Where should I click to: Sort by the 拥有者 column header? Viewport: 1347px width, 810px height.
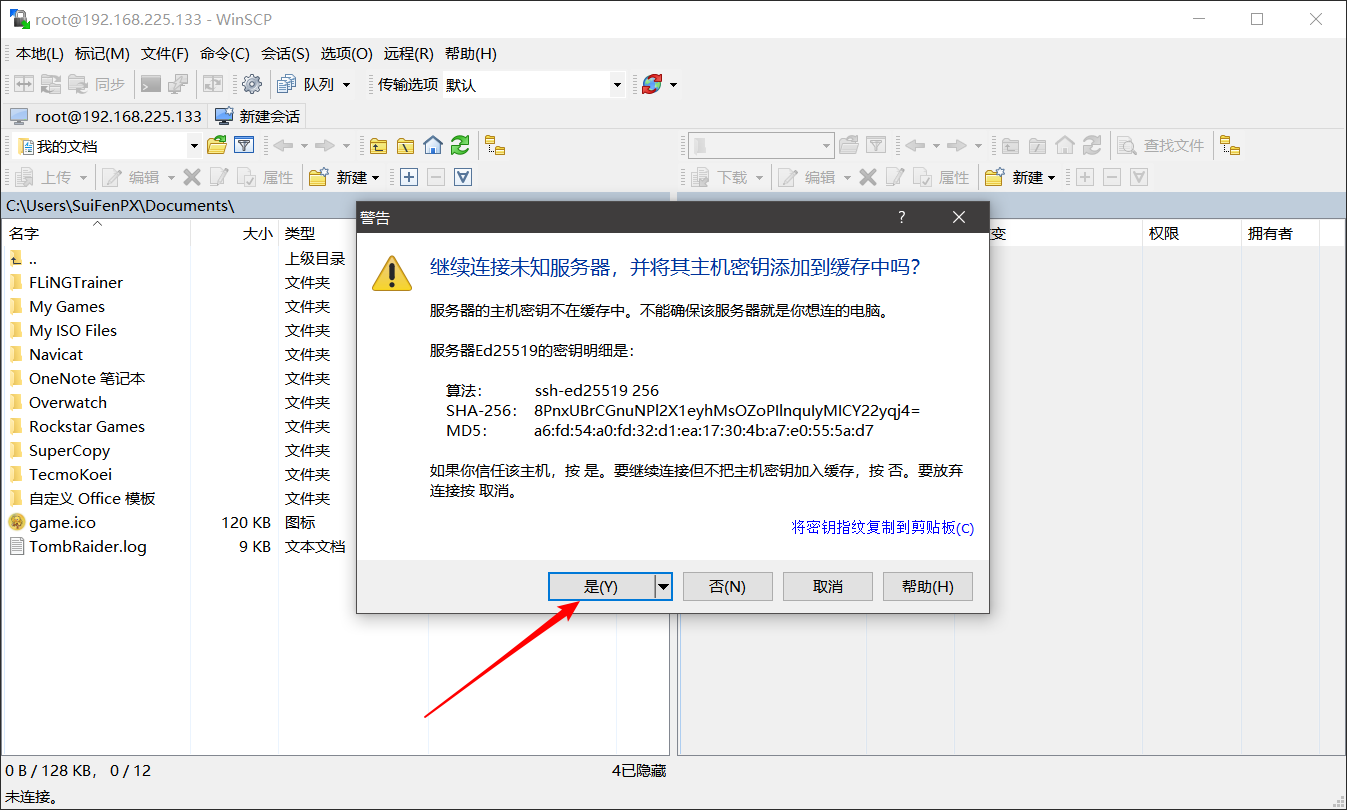coord(1280,233)
